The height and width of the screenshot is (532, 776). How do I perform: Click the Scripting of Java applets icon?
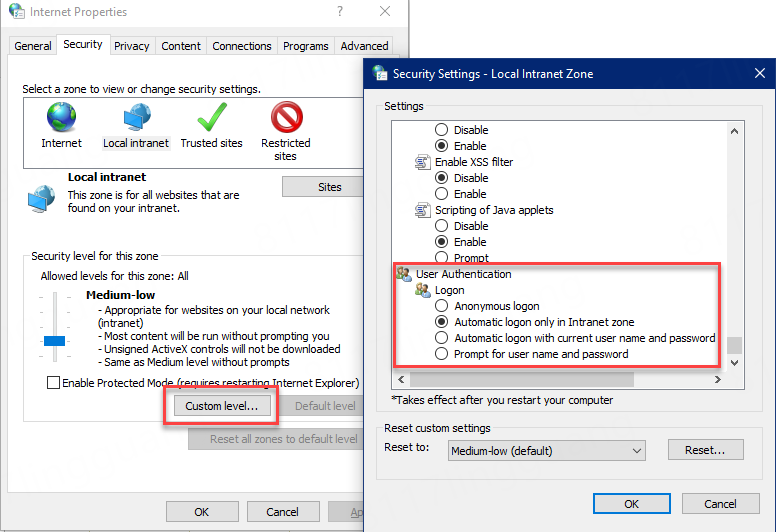point(422,210)
